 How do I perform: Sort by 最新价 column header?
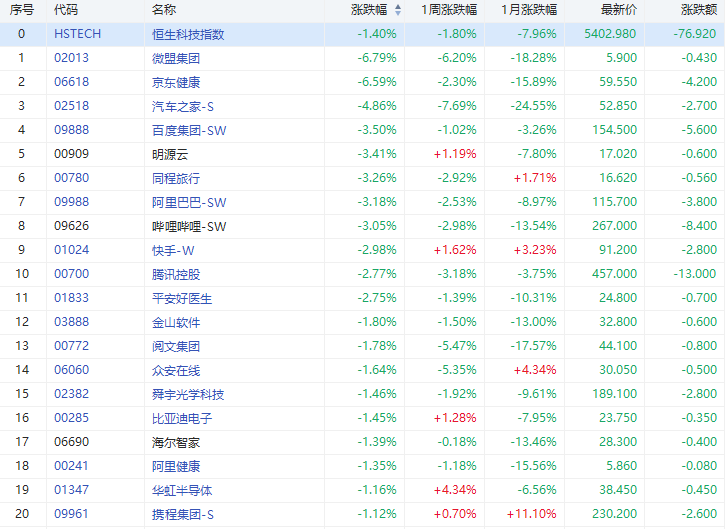[619, 10]
